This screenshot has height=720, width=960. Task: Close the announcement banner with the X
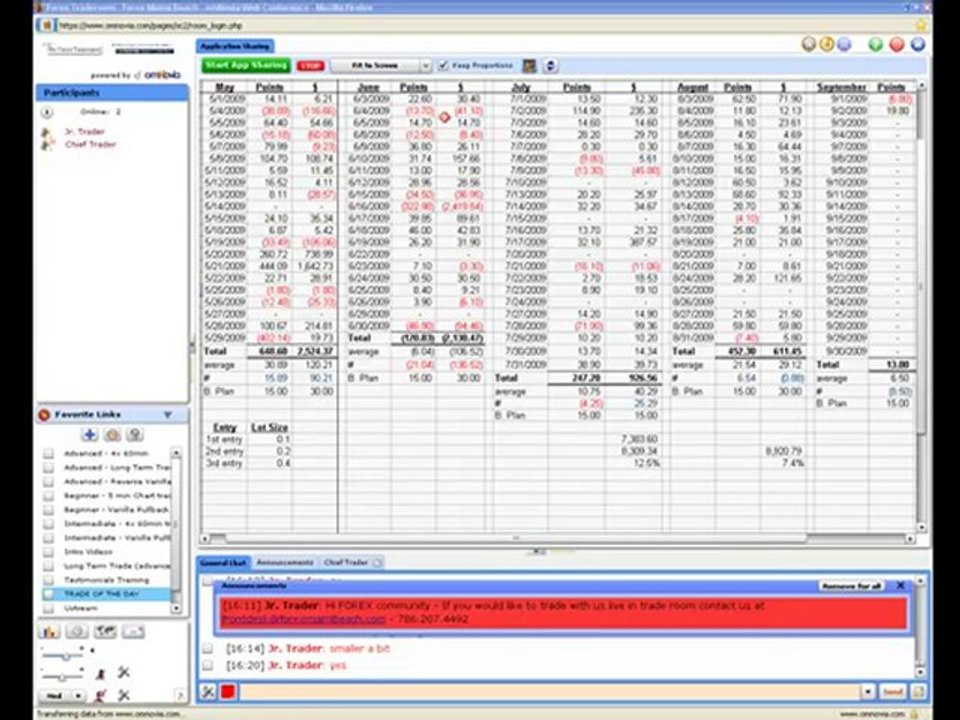pyautogui.click(x=901, y=585)
